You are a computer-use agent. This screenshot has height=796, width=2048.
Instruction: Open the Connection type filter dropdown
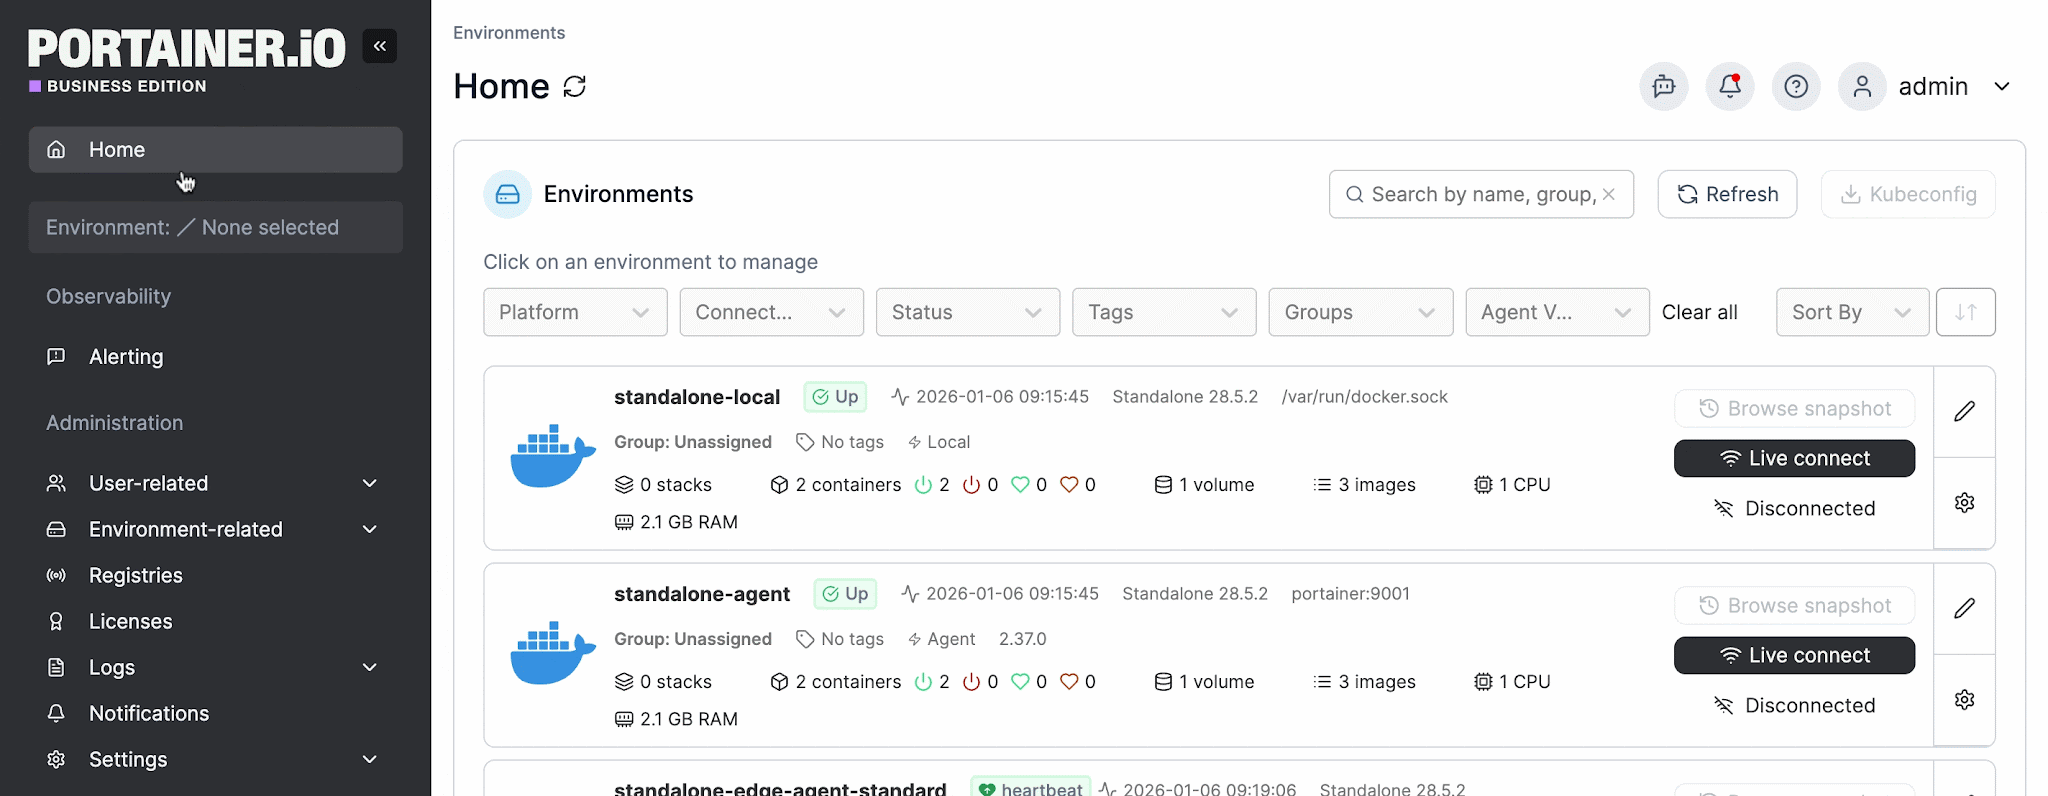(x=771, y=312)
